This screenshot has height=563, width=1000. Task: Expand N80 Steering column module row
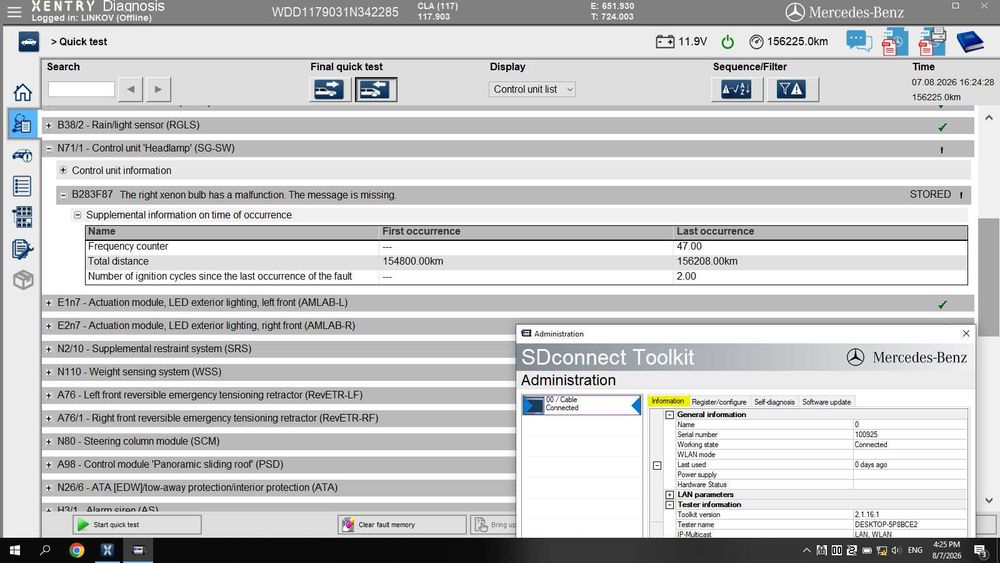(48, 442)
